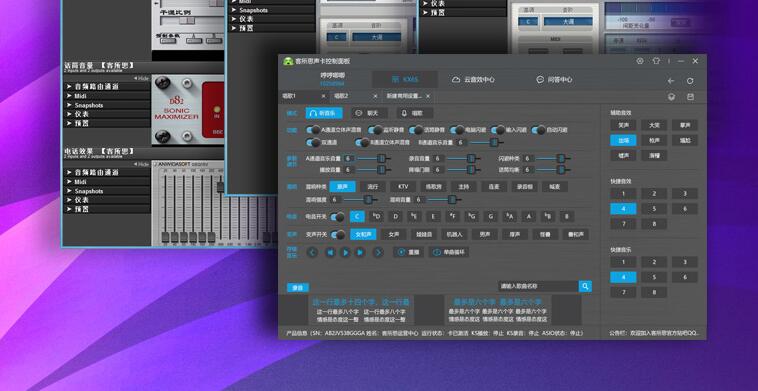The width and height of the screenshot is (758, 391).
Task: Switch to the 新建常用设置 tab
Action: (404, 96)
